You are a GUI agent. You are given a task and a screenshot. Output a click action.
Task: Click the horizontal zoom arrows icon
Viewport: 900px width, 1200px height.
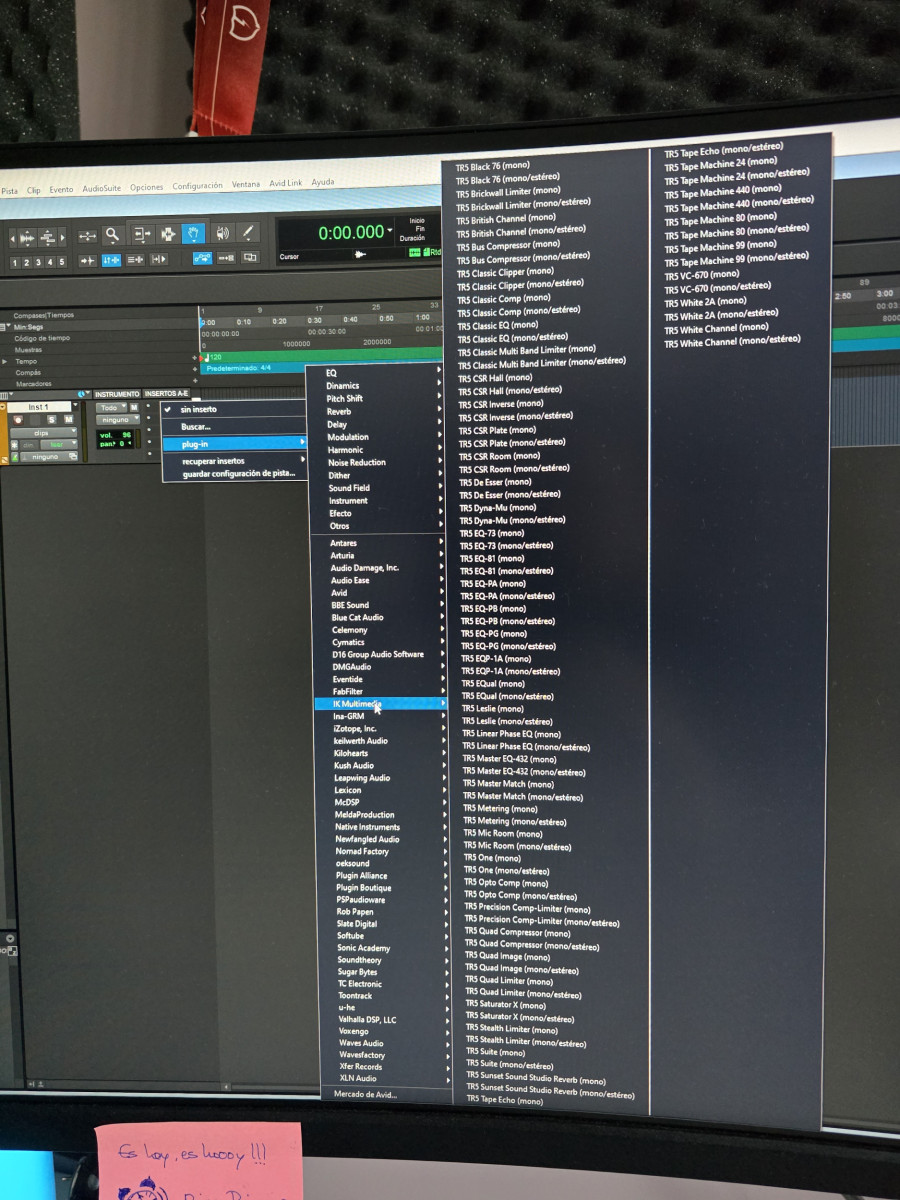pyautogui.click(x=87, y=236)
